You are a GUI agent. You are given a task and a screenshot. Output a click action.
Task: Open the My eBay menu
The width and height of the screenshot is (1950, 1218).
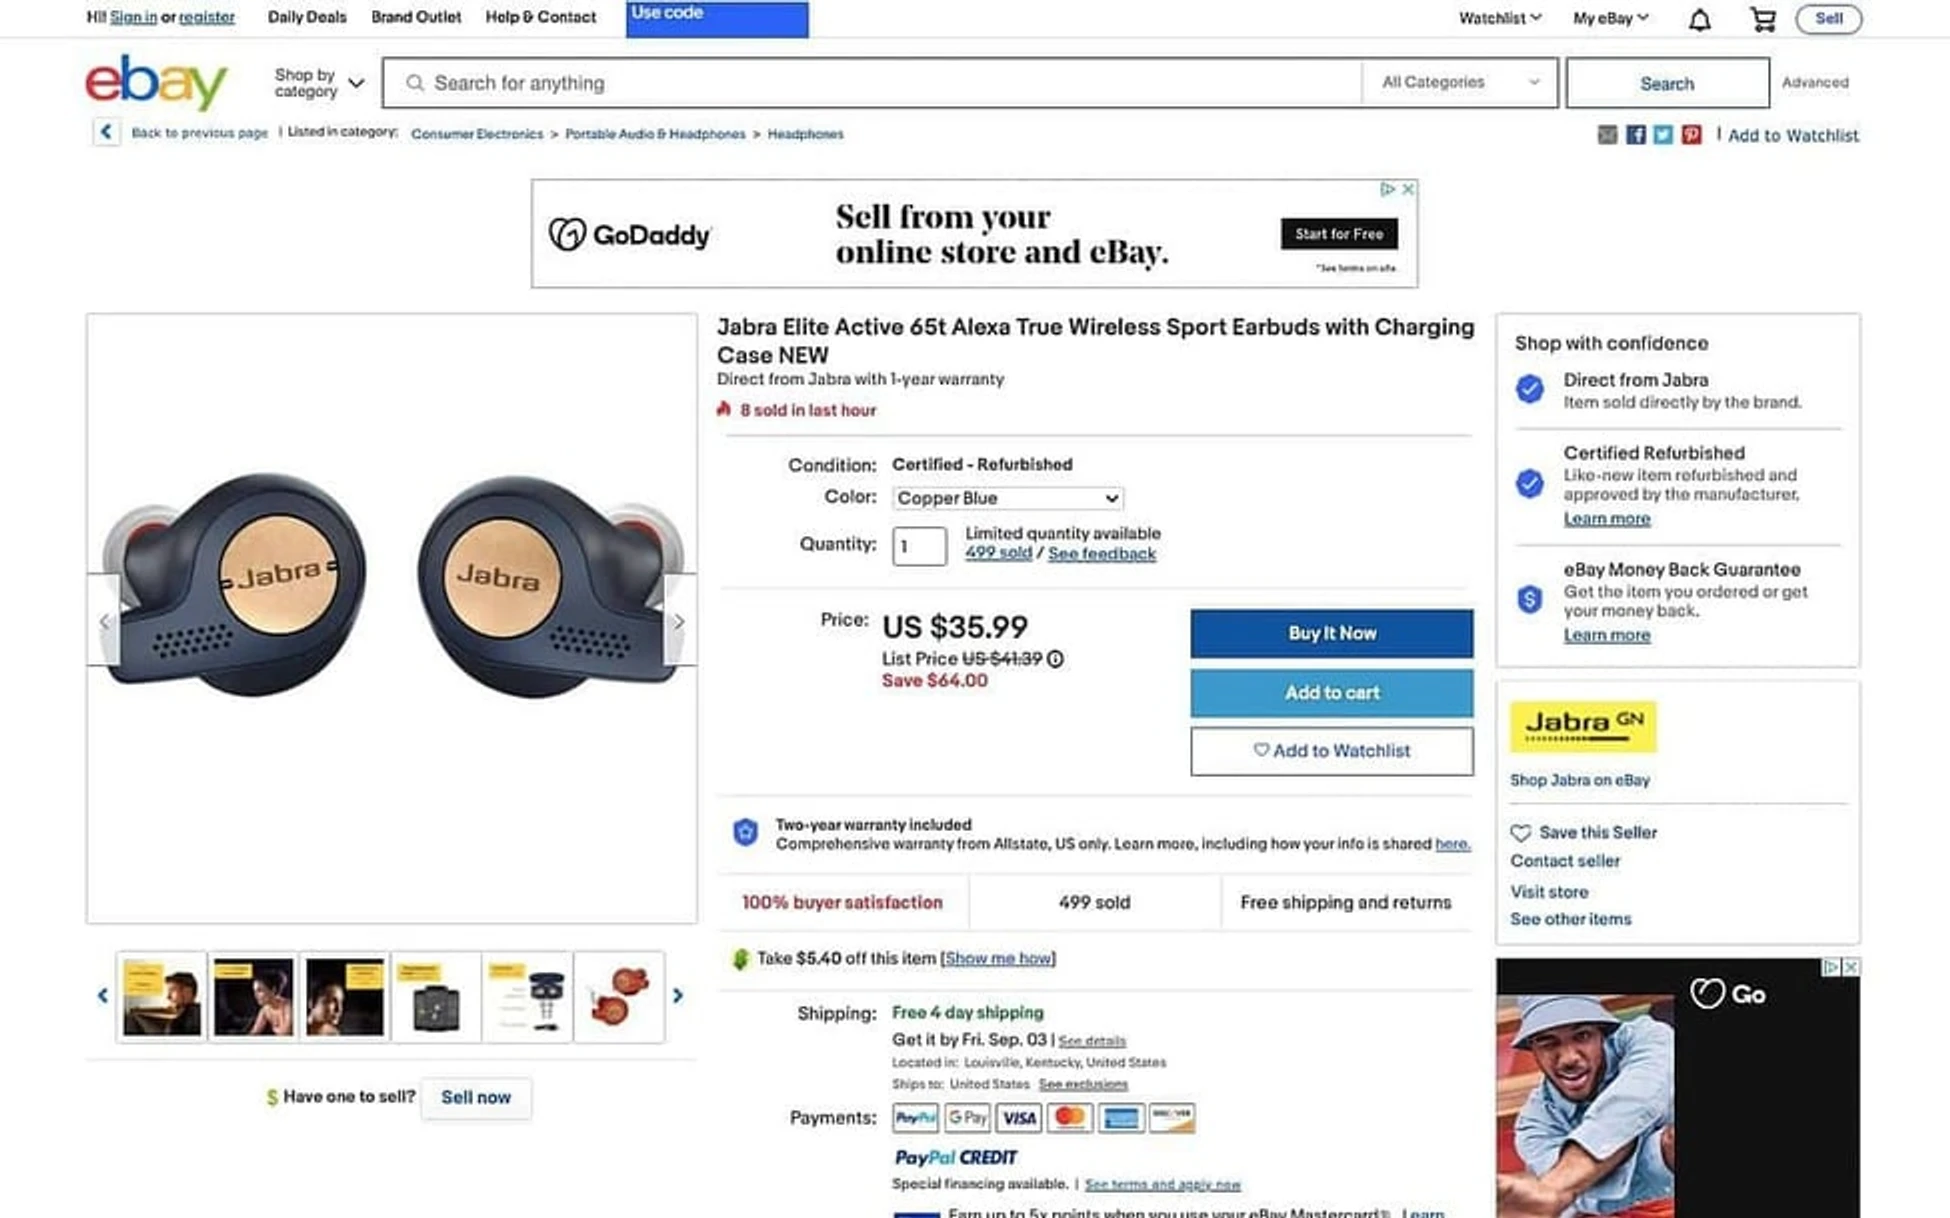[1610, 18]
